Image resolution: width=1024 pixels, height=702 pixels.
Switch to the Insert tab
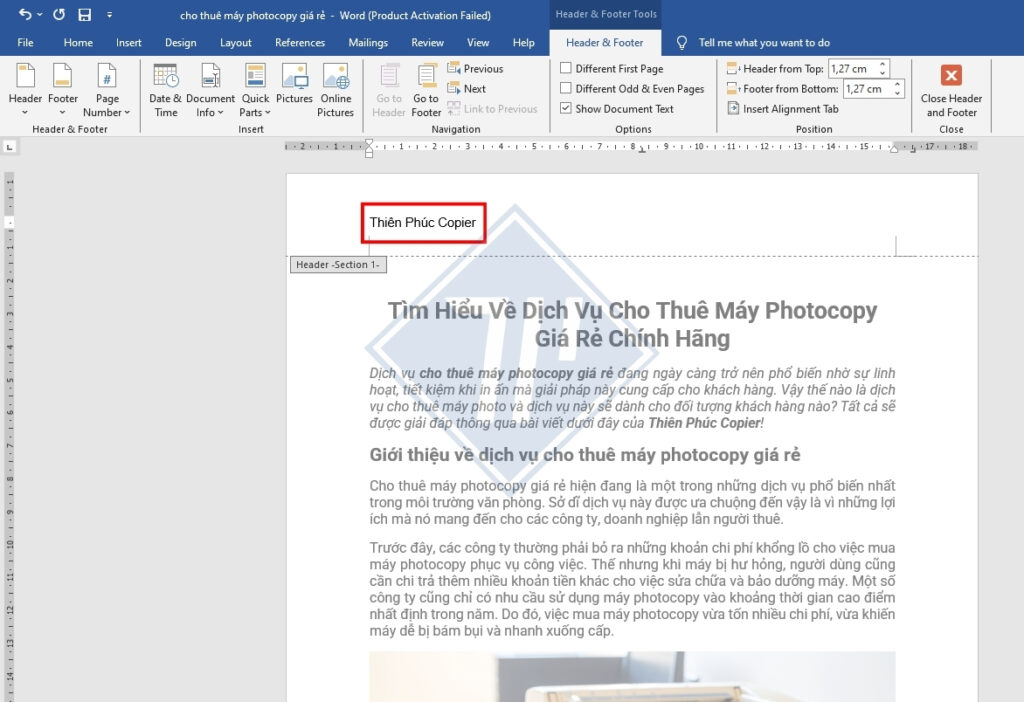point(129,42)
